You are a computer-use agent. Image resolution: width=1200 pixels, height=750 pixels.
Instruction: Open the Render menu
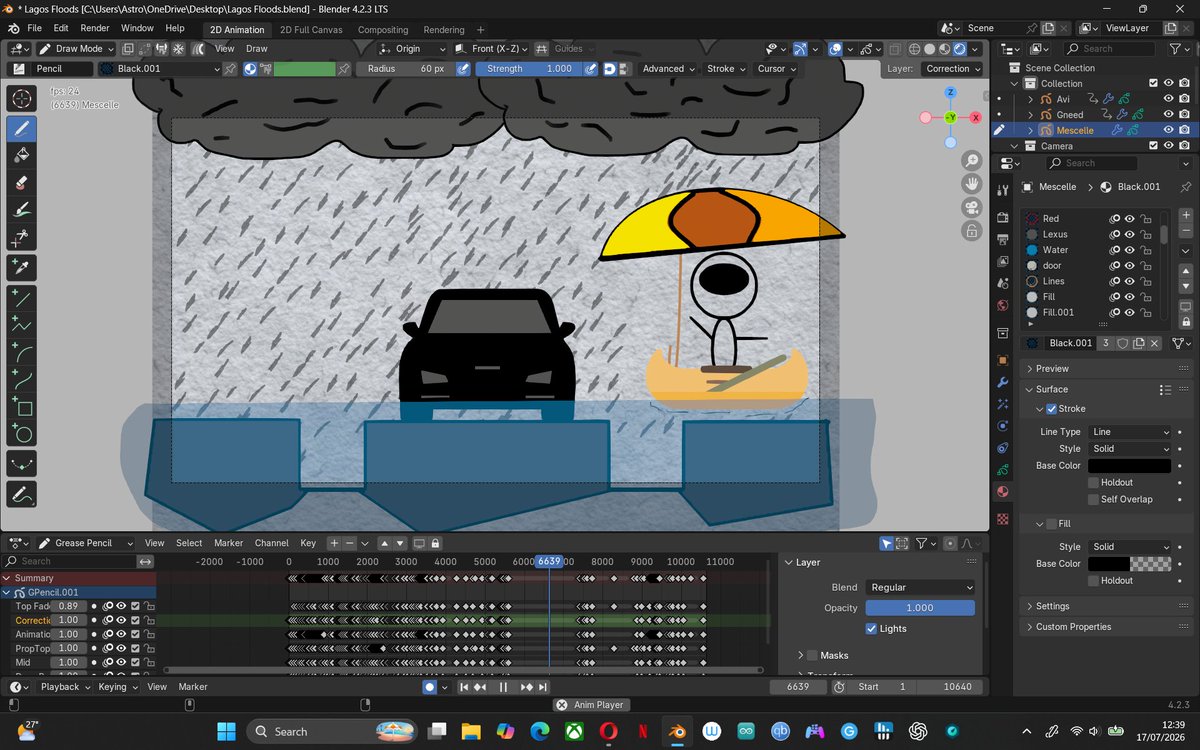point(95,29)
